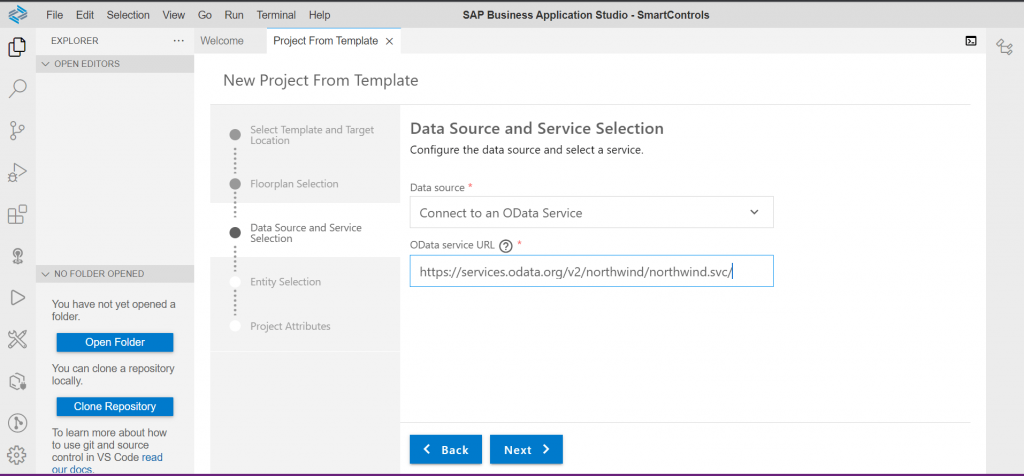
Task: Open the Explorer view icon
Action: [x=17, y=47]
